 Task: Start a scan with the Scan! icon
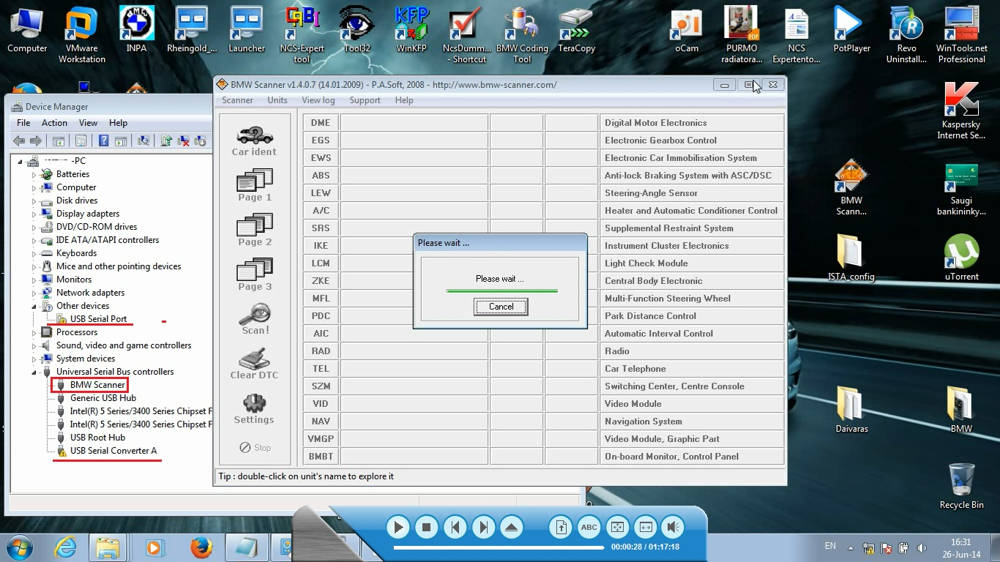(254, 317)
